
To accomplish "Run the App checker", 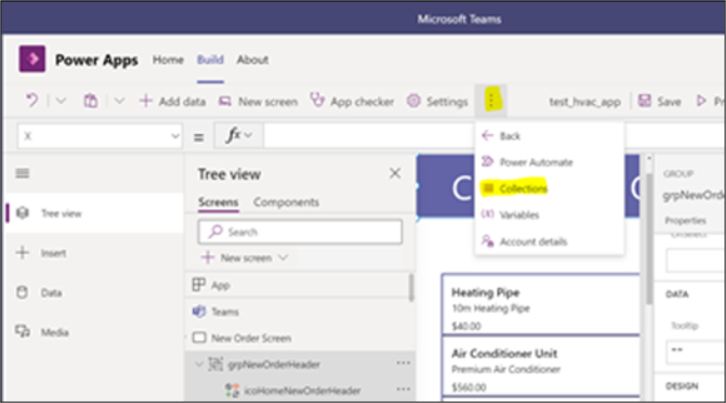I will tap(352, 101).
